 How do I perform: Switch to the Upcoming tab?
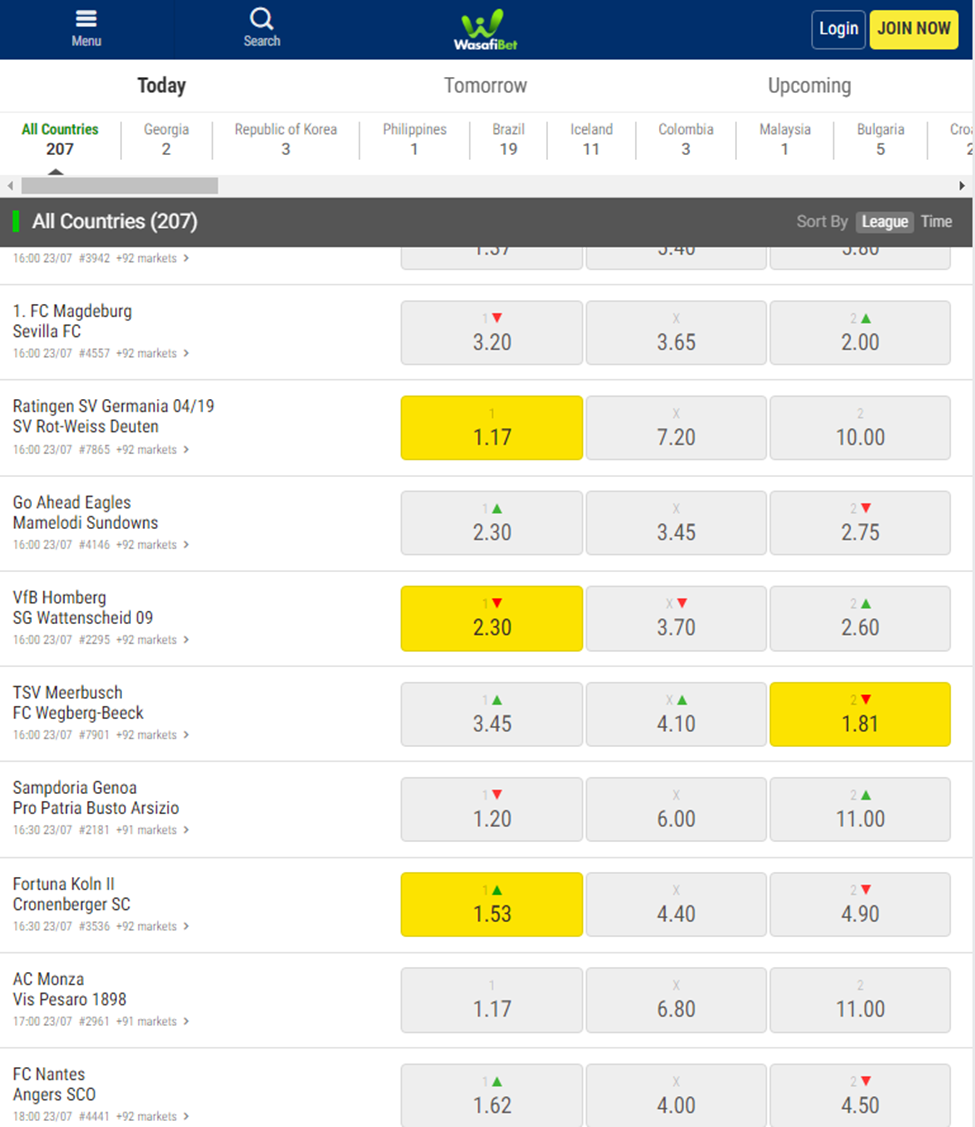810,86
